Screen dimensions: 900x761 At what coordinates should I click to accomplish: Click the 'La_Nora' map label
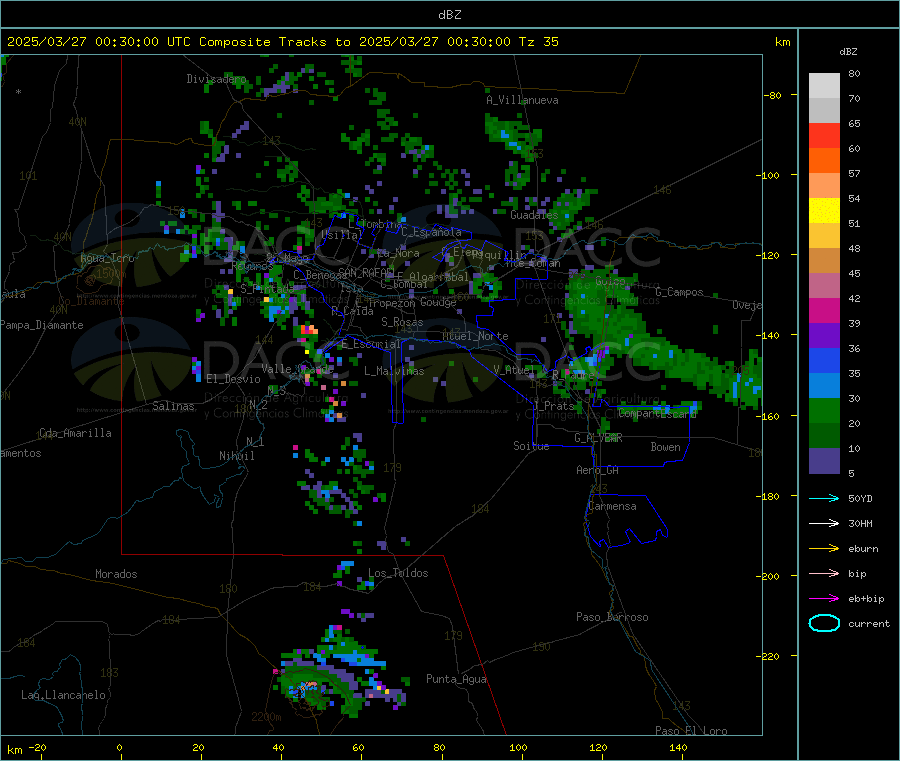click(398, 253)
